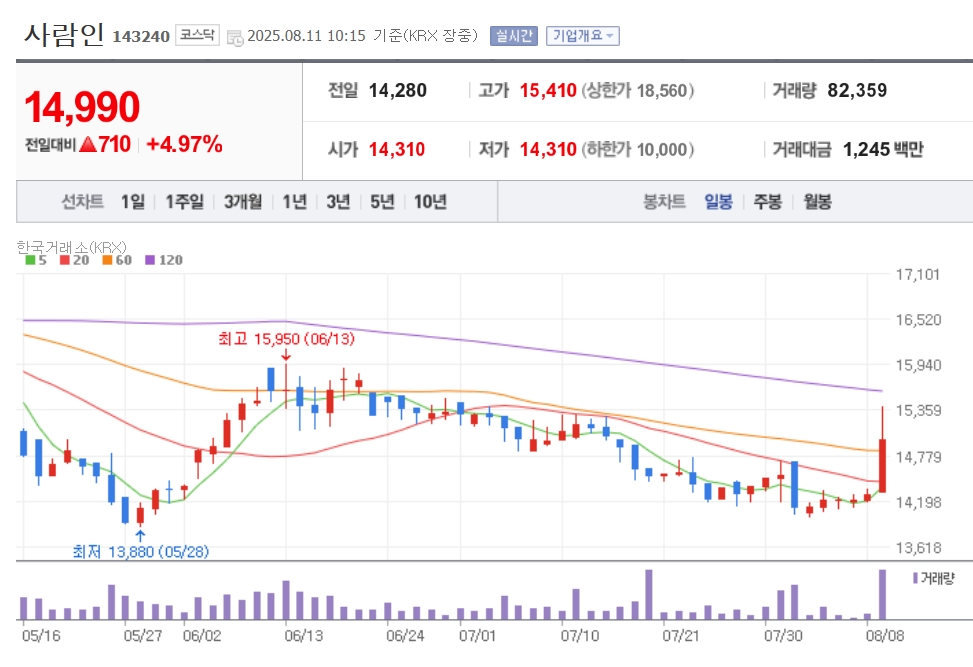Switch line chart to 1주일
The height and width of the screenshot is (667, 973).
coord(184,202)
